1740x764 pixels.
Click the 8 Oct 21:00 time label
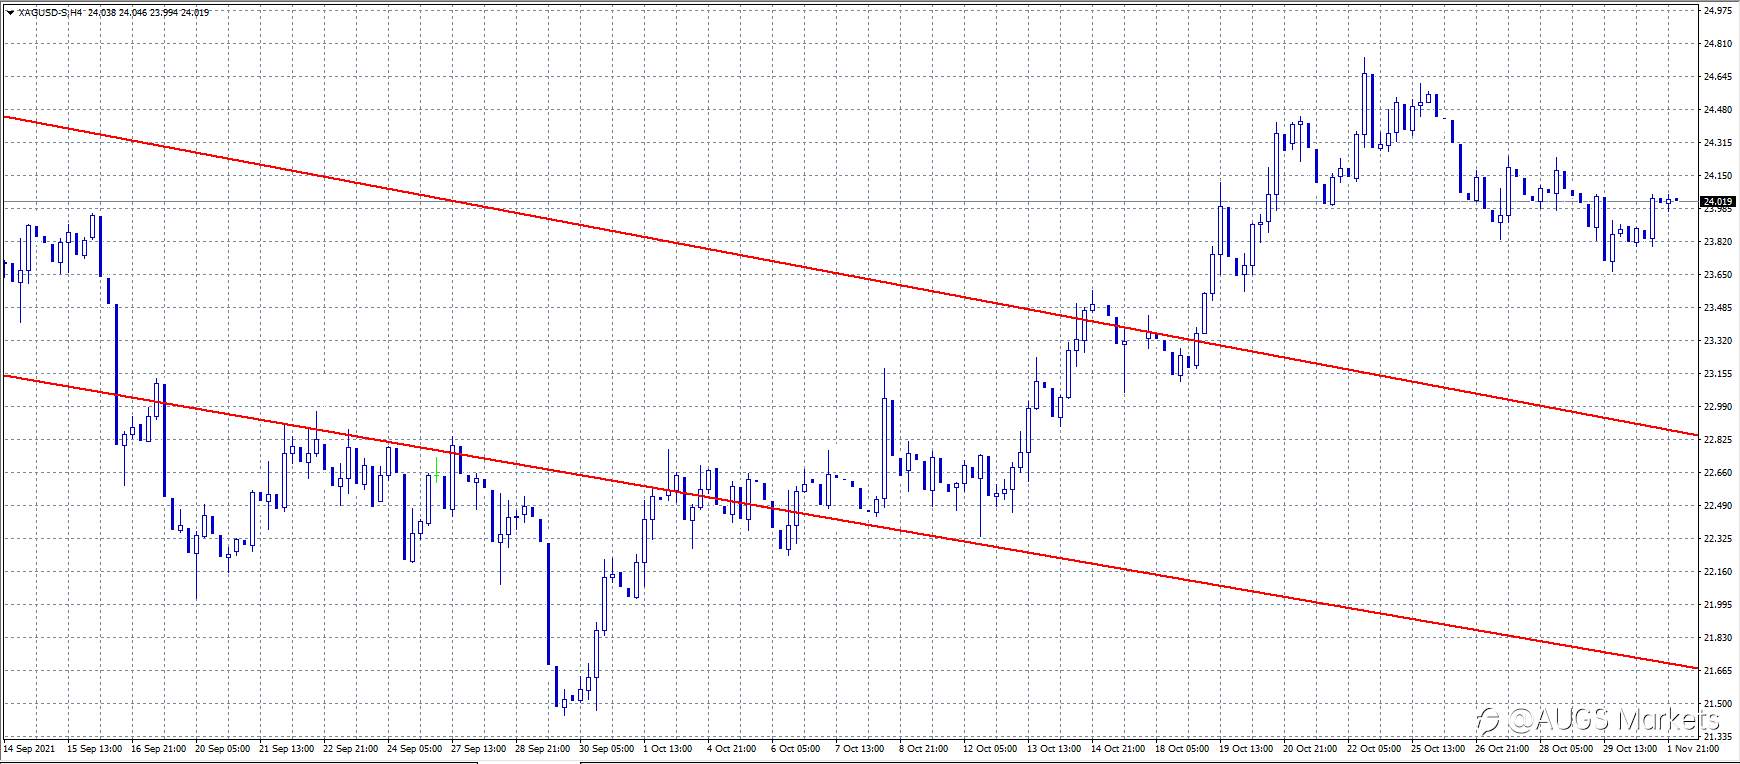click(924, 748)
